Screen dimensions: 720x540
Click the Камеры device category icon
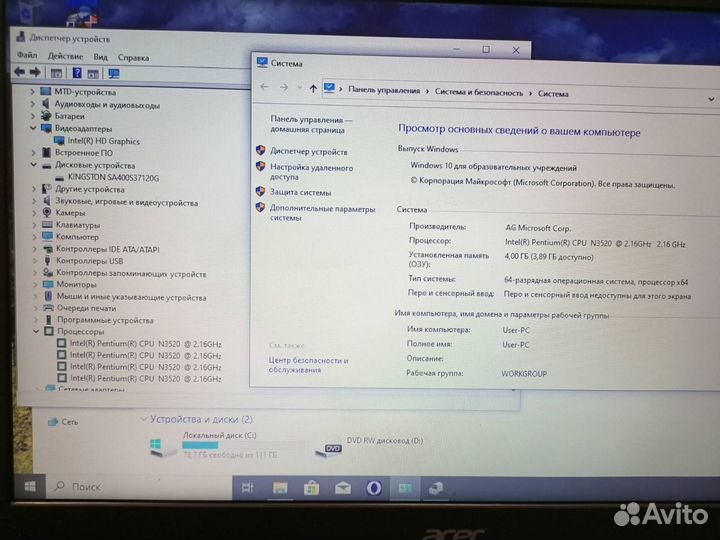point(47,212)
